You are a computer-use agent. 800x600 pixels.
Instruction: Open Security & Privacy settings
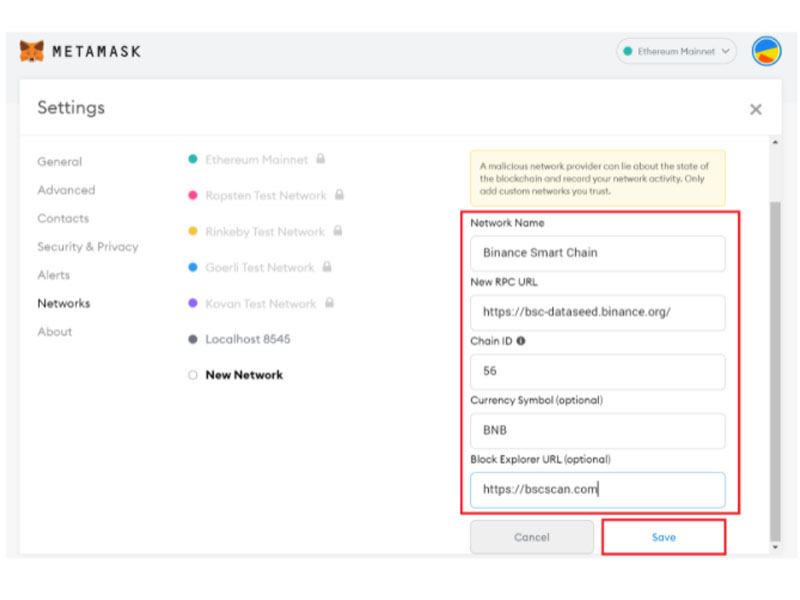coord(88,247)
